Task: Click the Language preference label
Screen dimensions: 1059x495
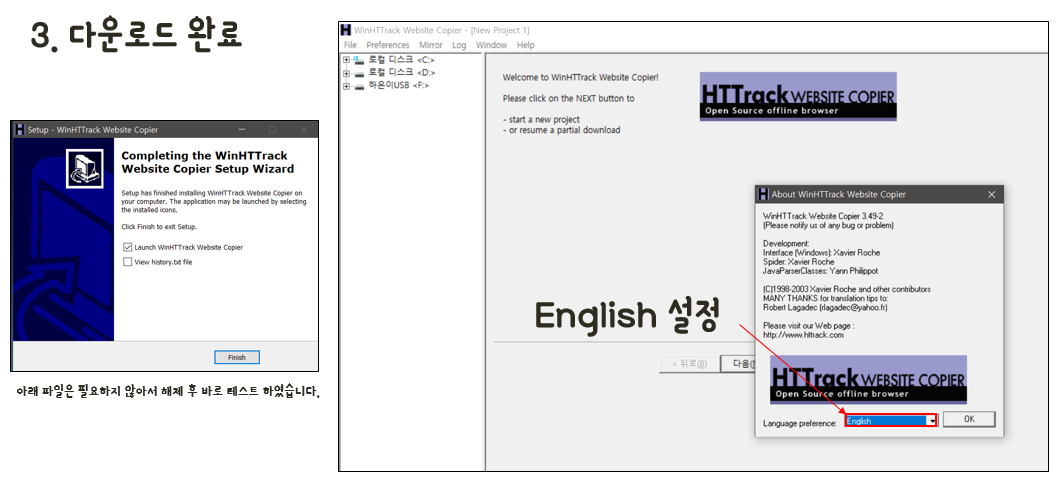Action: pos(800,423)
